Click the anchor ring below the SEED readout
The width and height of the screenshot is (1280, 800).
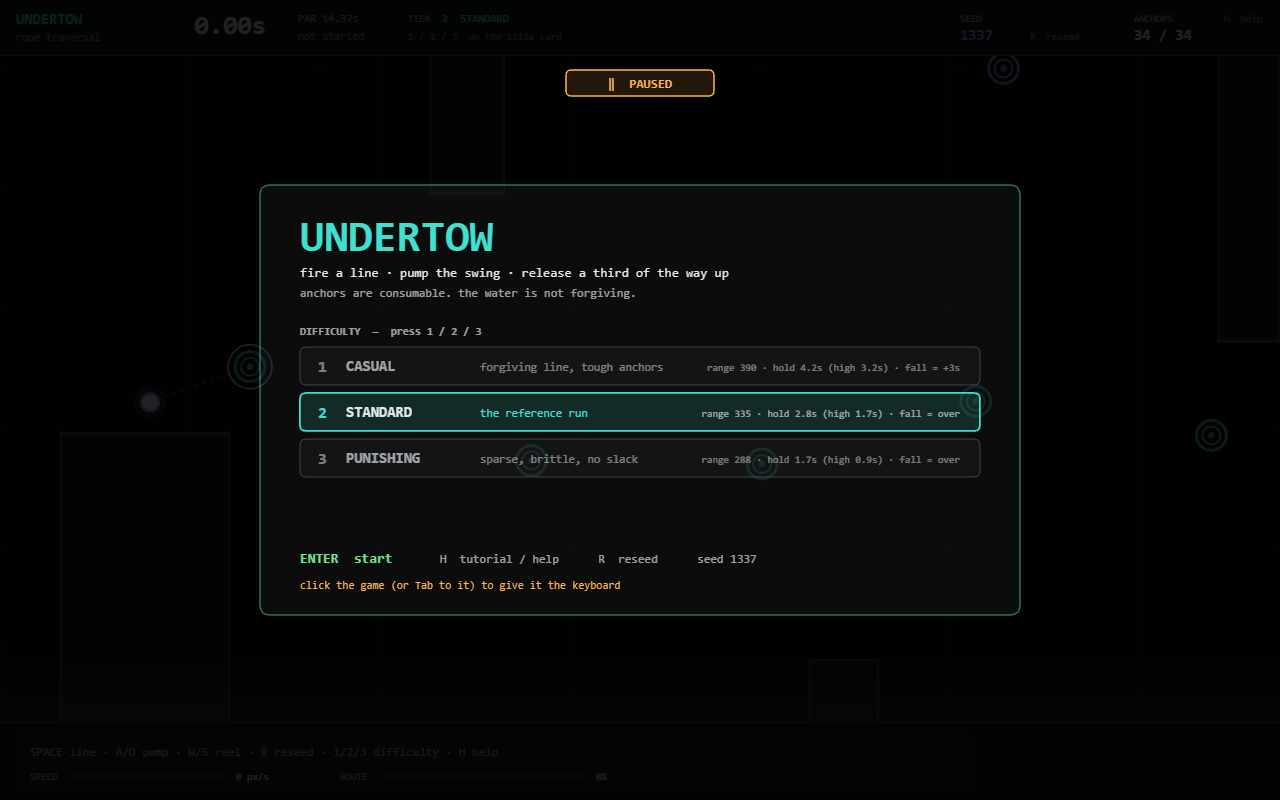(x=1003, y=68)
